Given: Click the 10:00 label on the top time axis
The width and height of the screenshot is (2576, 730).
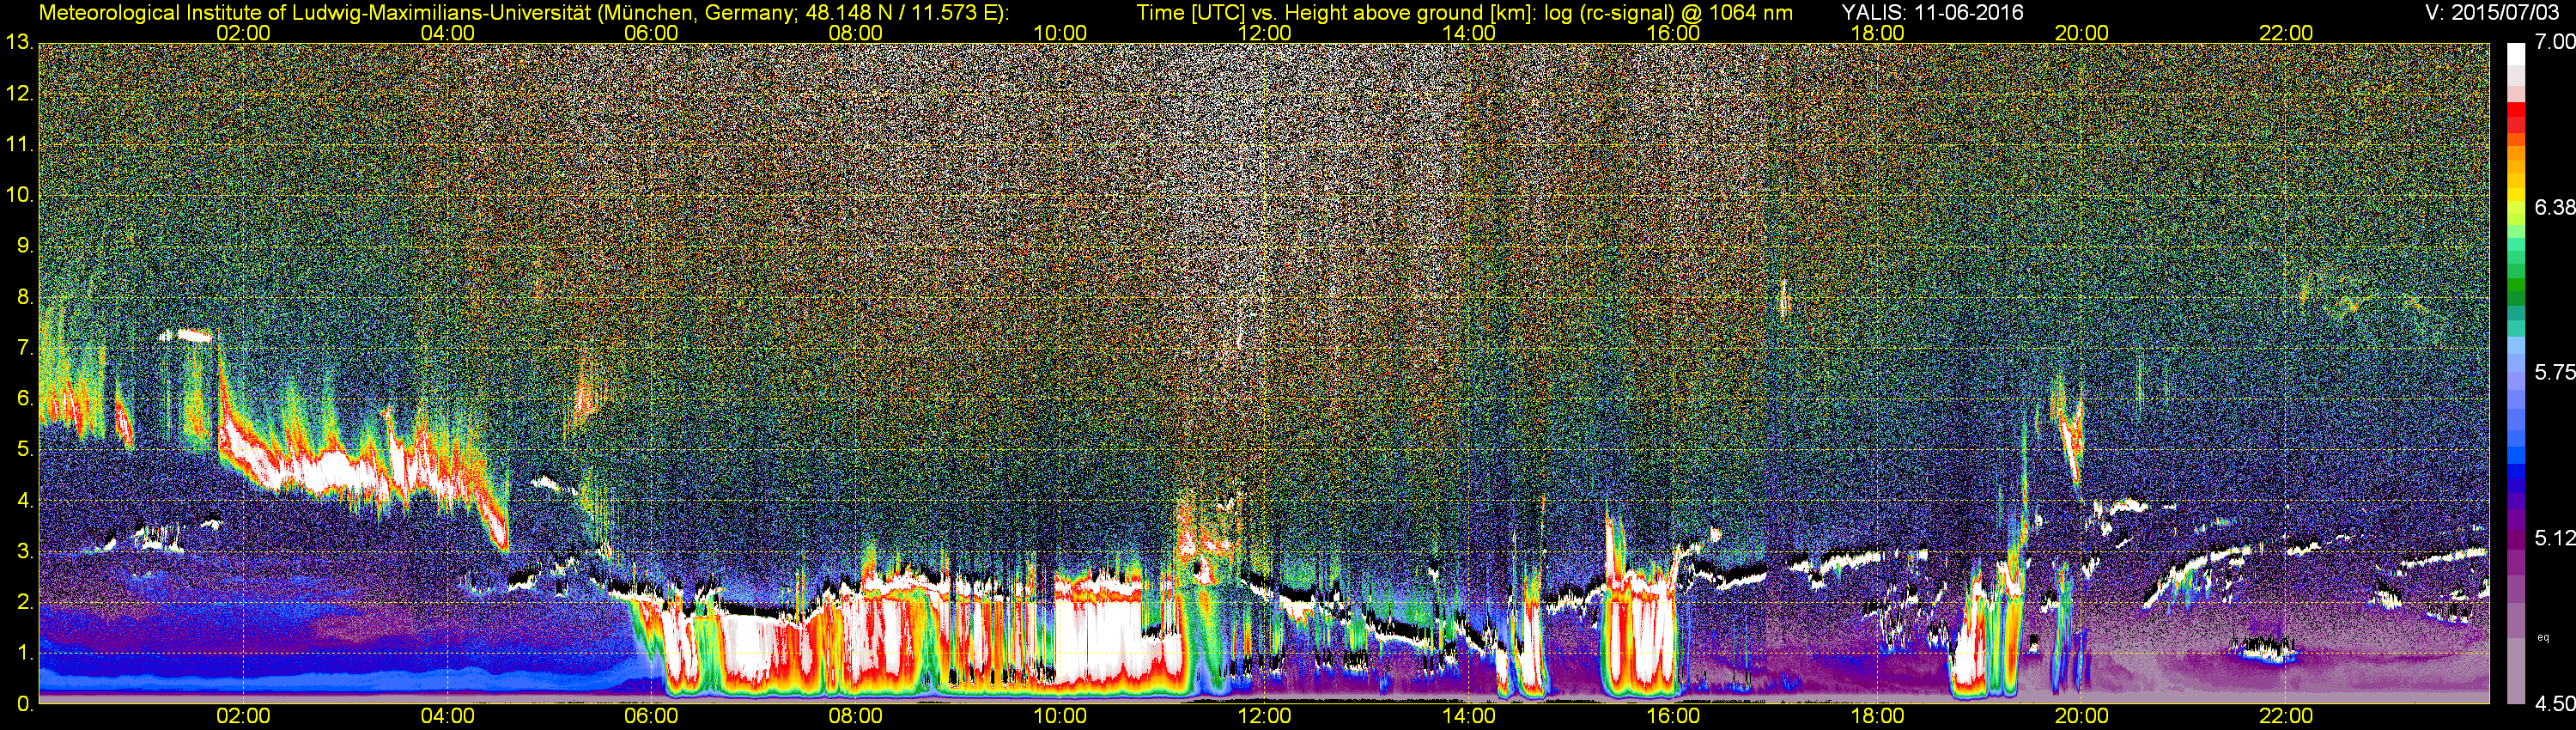Looking at the screenshot, I should pos(1060,33).
